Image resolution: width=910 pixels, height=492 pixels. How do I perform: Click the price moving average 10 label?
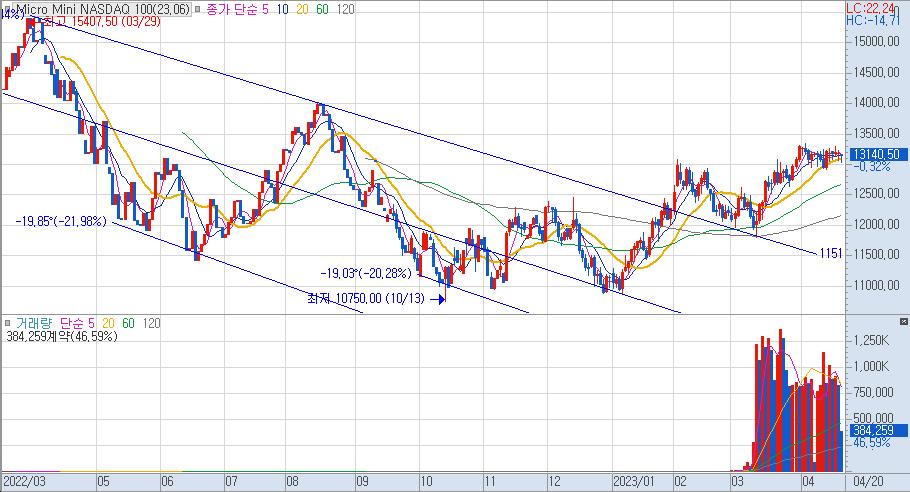(283, 9)
